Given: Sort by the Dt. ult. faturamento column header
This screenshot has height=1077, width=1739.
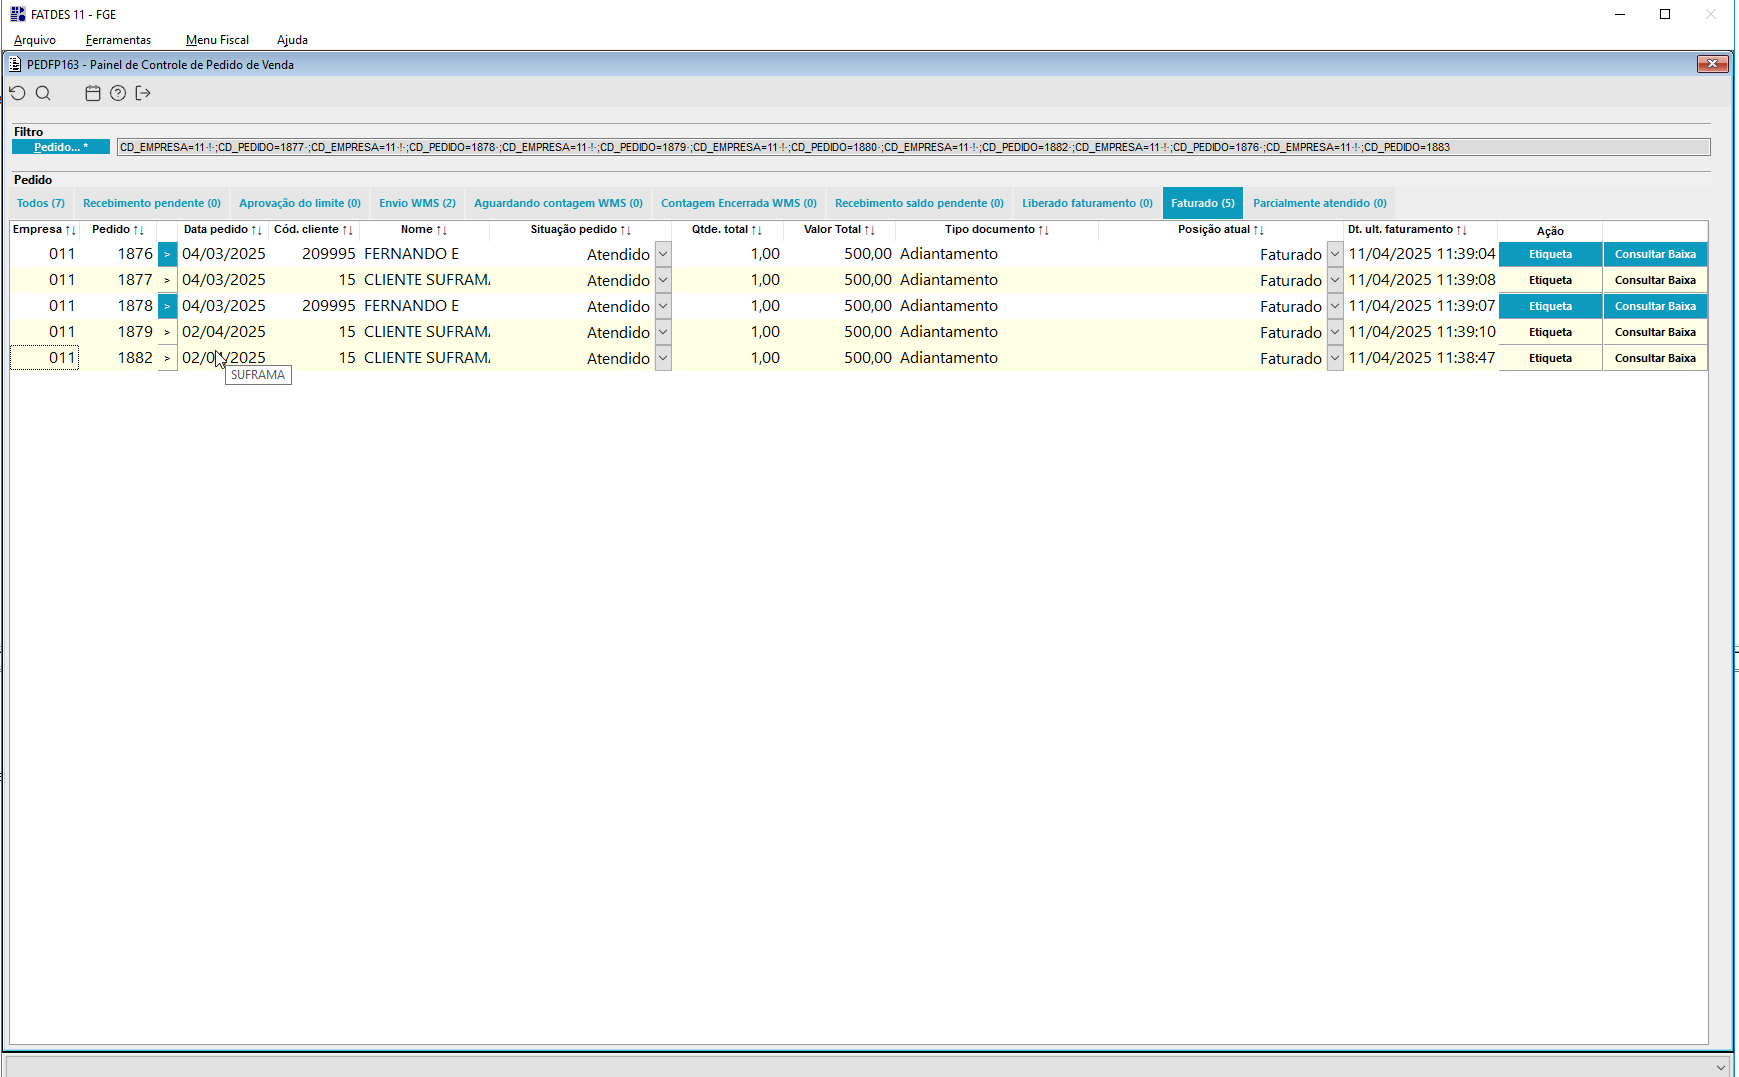Looking at the screenshot, I should point(1407,230).
